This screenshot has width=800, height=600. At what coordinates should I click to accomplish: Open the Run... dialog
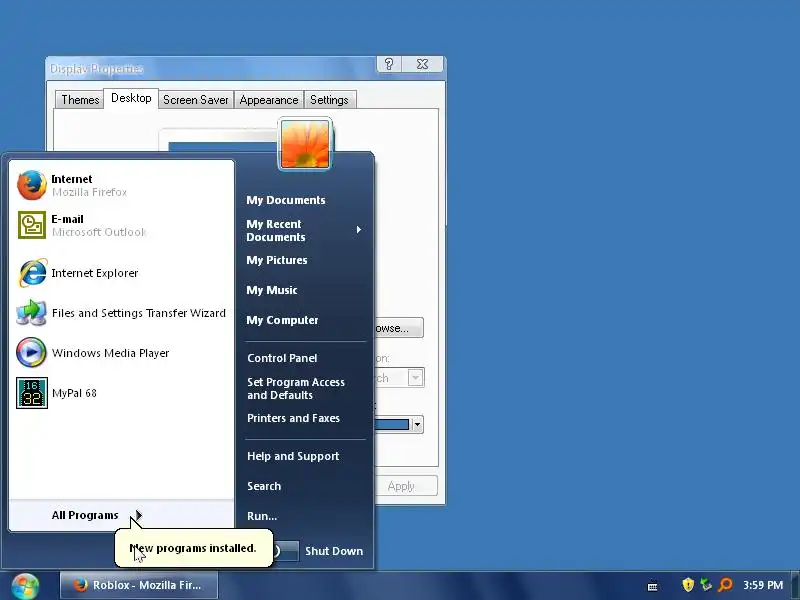coord(262,516)
